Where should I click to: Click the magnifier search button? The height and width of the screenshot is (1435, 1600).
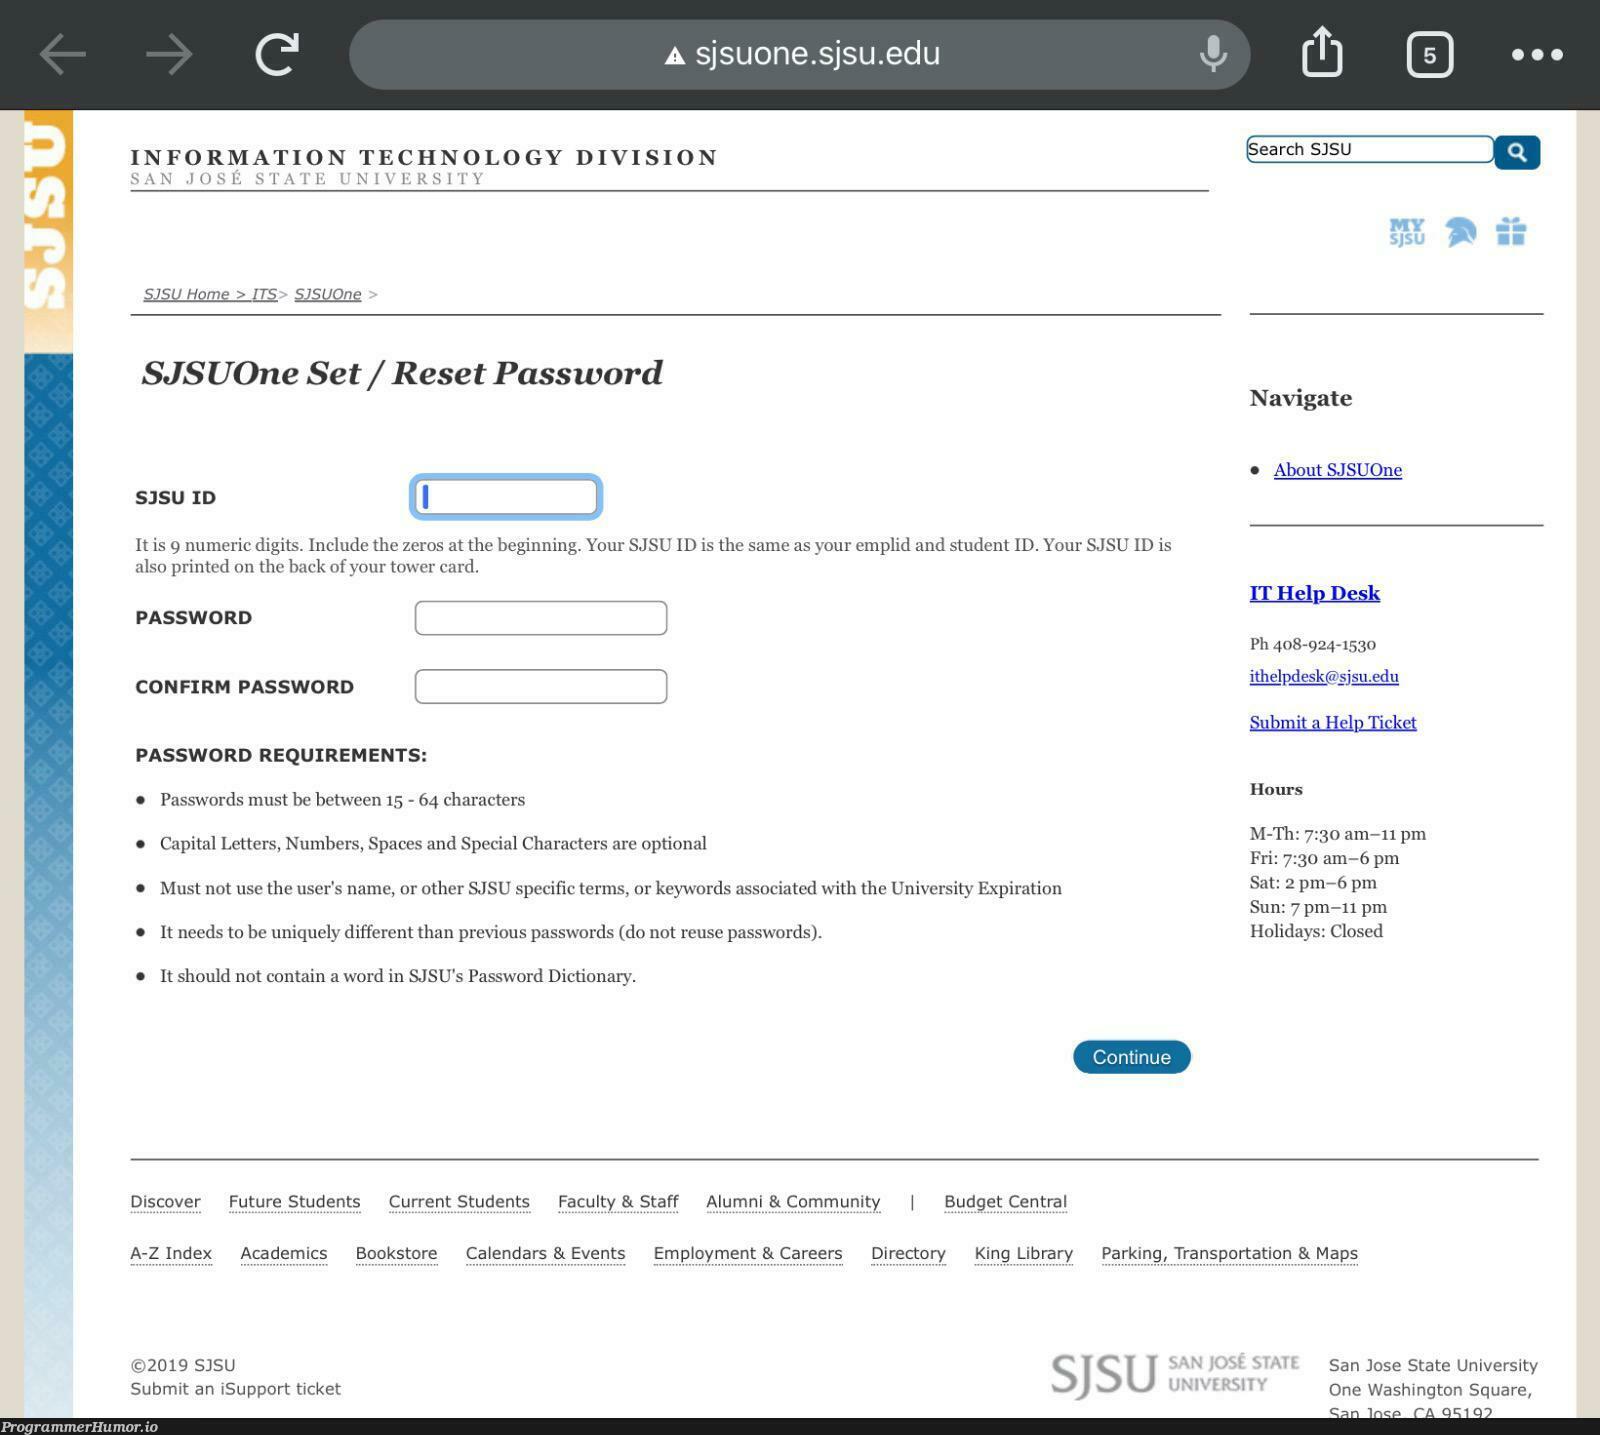click(x=1517, y=152)
